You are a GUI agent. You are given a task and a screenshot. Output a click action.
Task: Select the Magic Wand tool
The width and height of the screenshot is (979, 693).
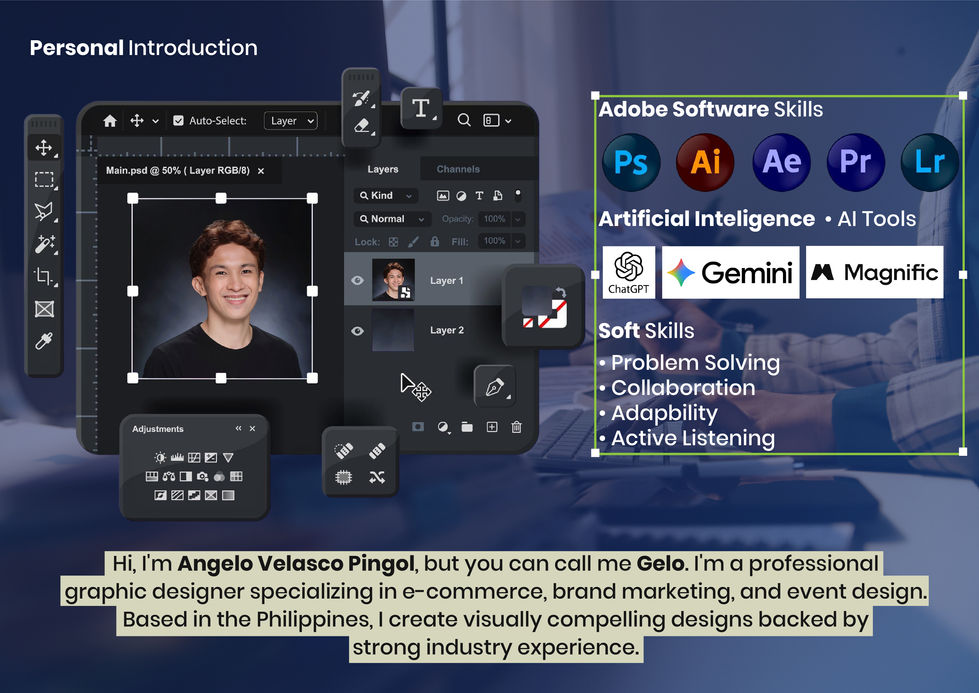tap(44, 244)
